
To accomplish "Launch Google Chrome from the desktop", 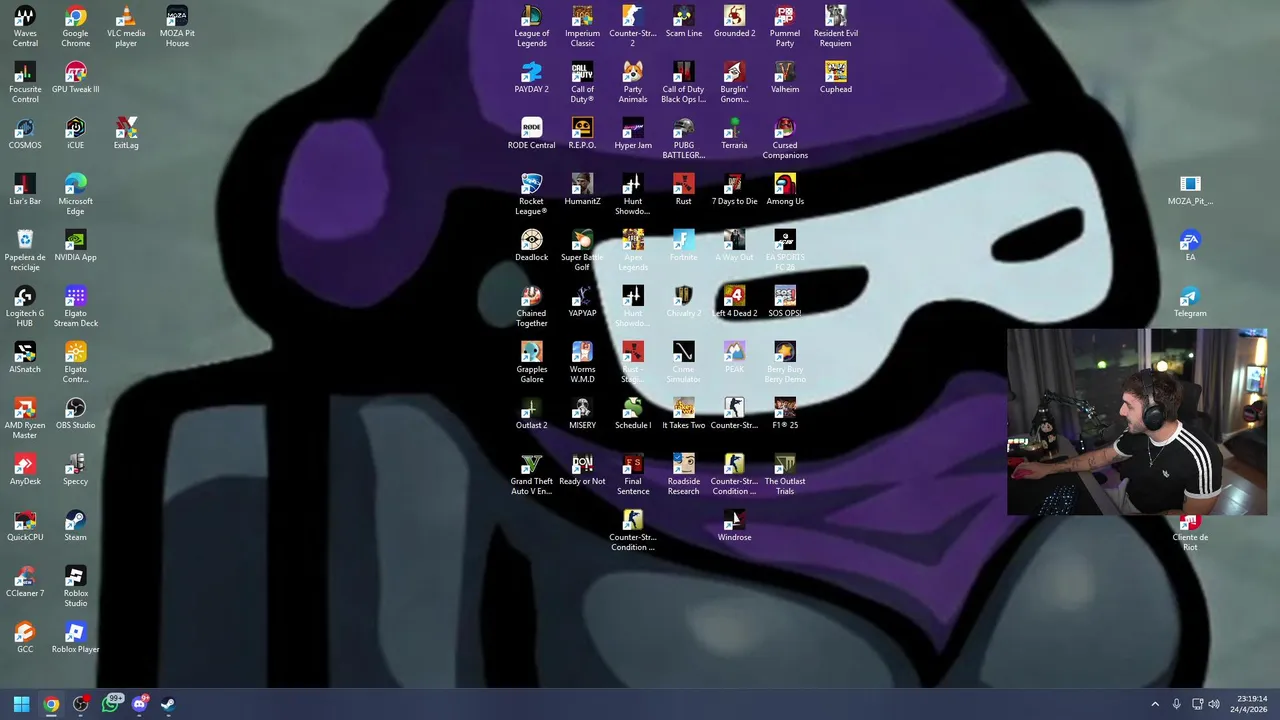I will tap(76, 26).
